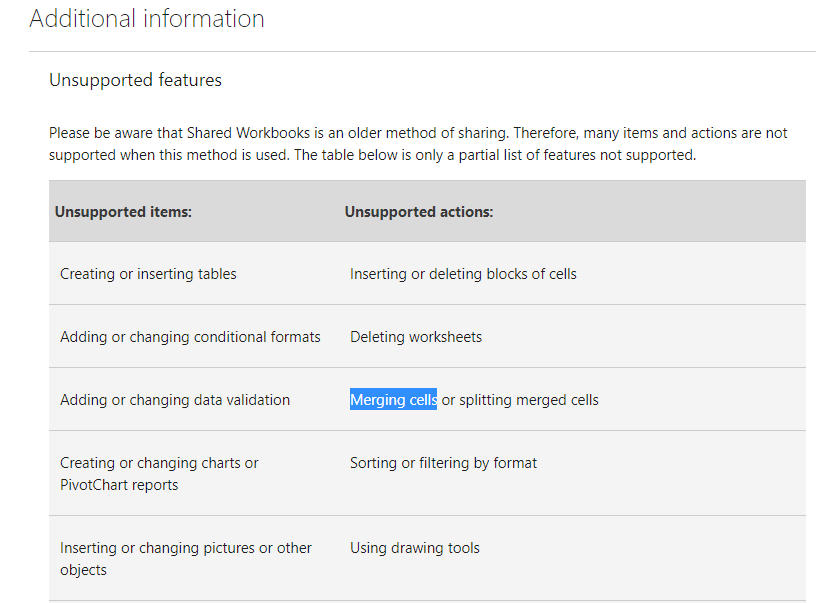Image resolution: width=816 pixels, height=603 pixels.
Task: Click the "Unsupported features" subheading
Action: (x=135, y=80)
